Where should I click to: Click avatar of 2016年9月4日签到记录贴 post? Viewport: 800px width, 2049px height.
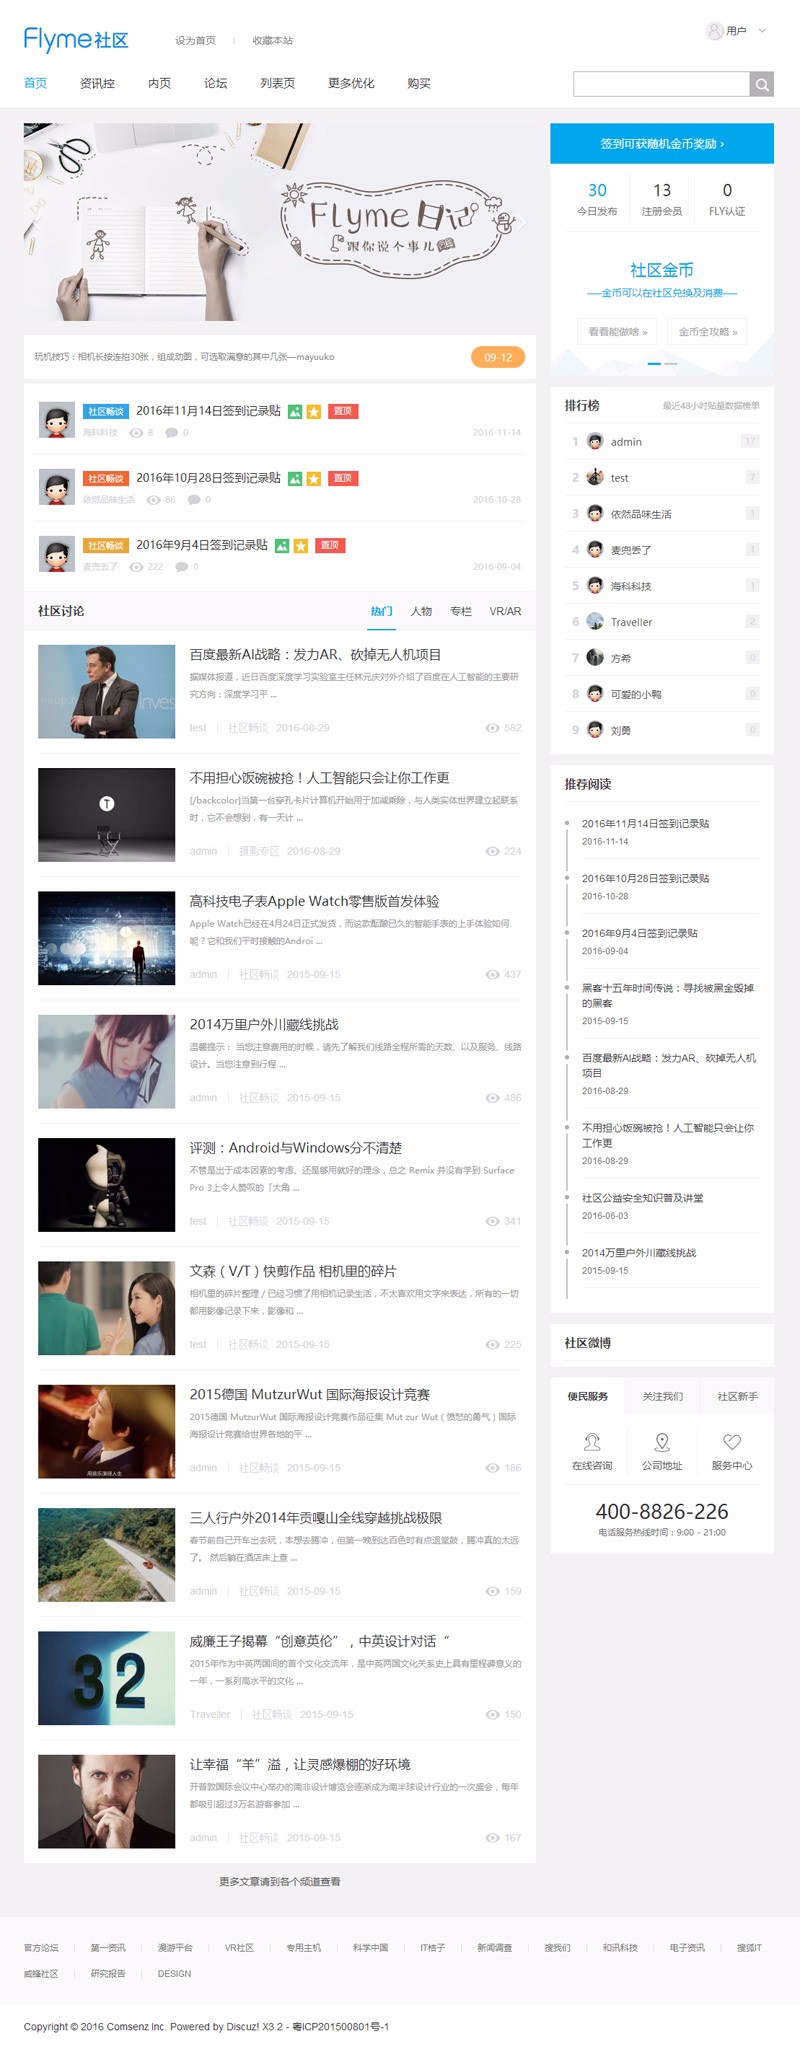57,554
